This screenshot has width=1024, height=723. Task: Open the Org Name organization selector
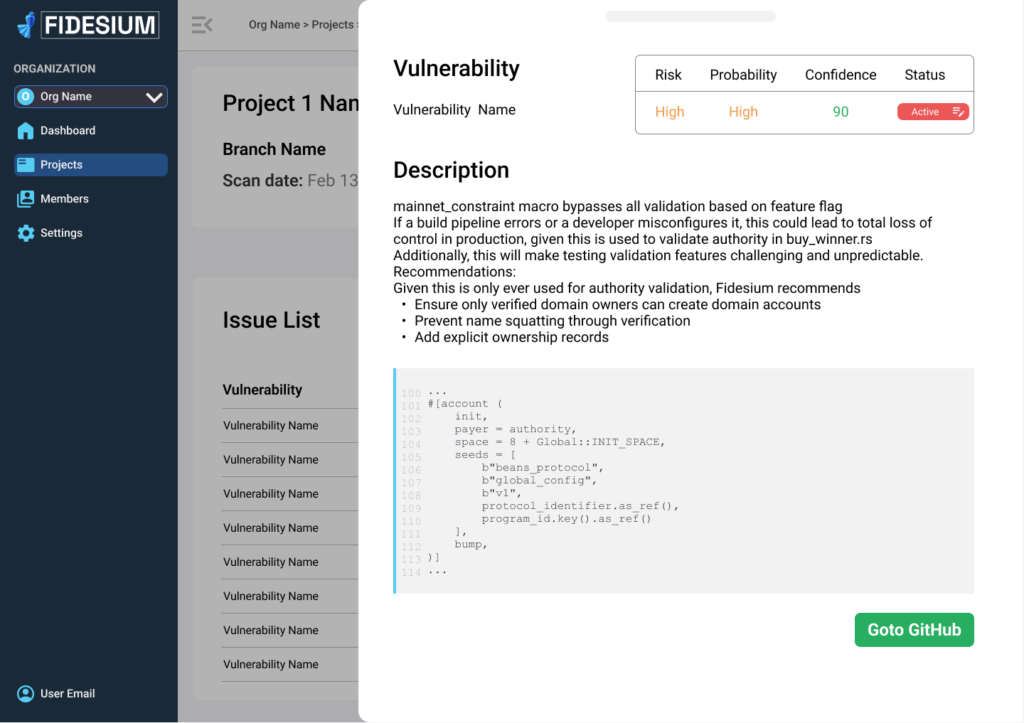point(90,97)
